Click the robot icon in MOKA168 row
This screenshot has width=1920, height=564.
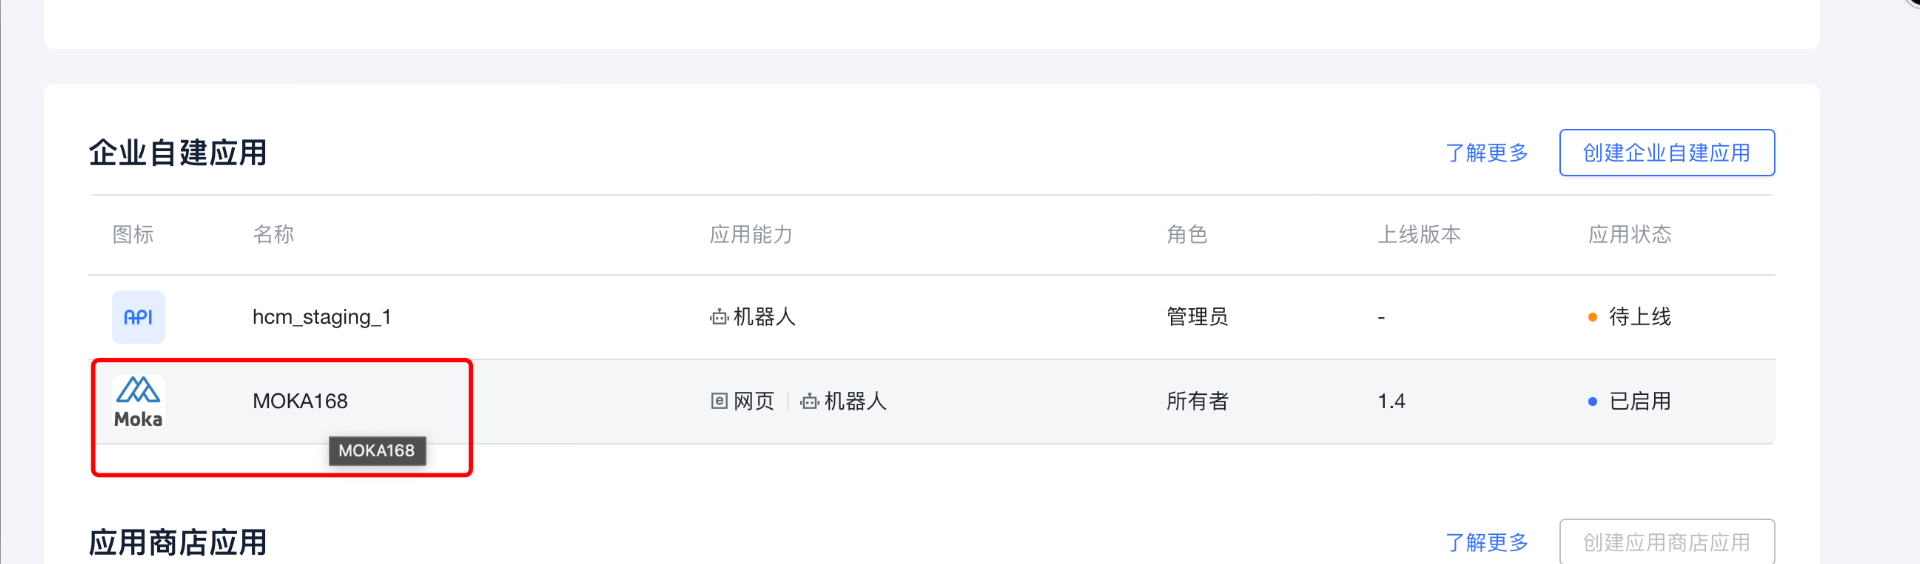pos(810,401)
